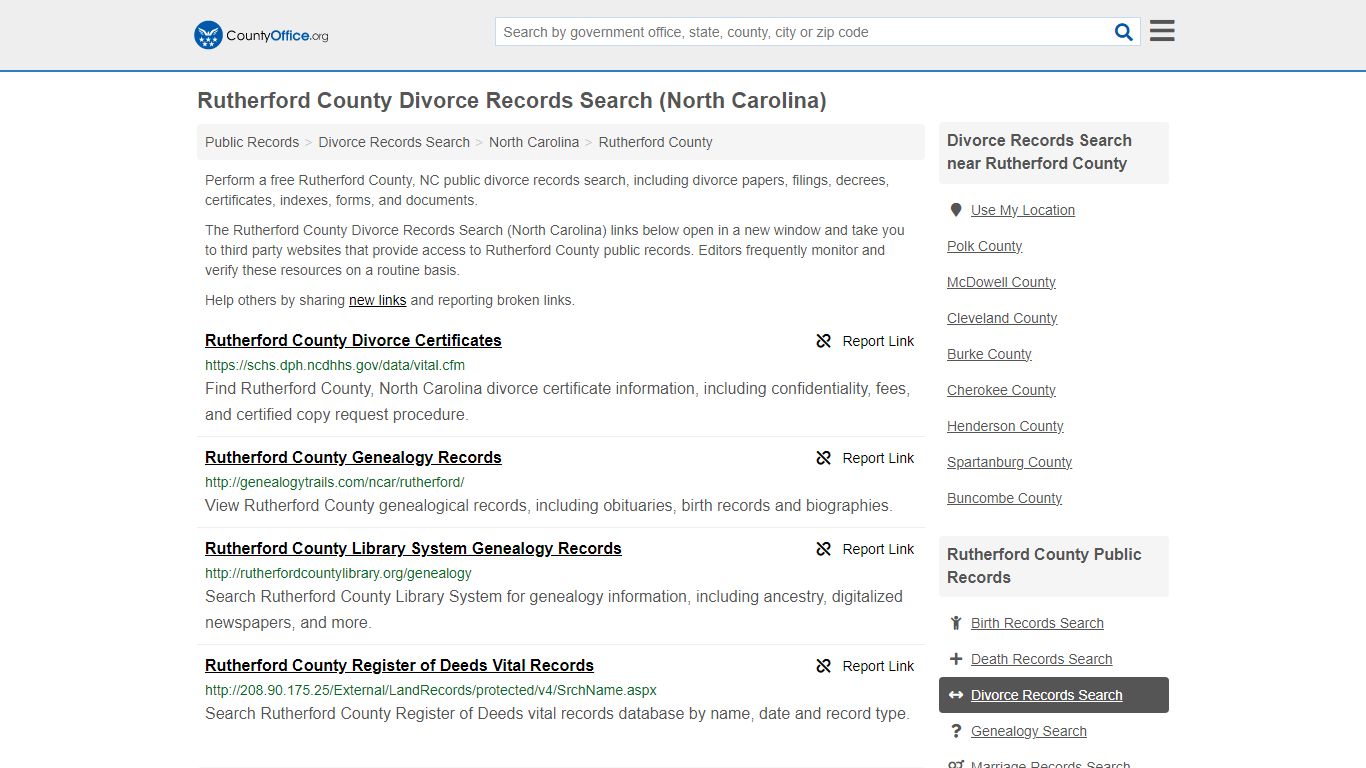Open Rutherford County Library System Genealogy Records
This screenshot has height=768, width=1366.
tap(413, 548)
